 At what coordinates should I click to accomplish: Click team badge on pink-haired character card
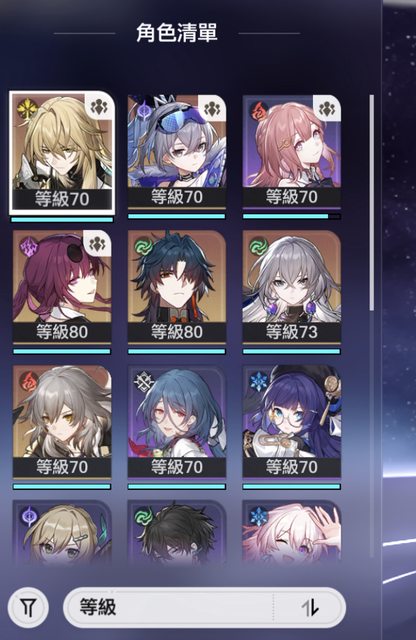[x=327, y=109]
